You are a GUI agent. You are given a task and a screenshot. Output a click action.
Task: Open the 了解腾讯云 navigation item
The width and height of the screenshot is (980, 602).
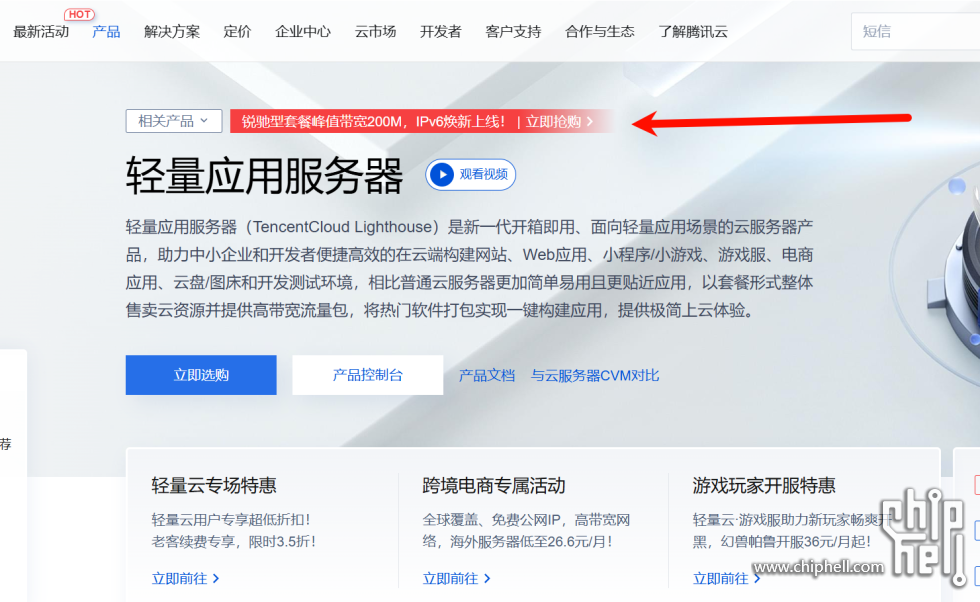tap(693, 32)
